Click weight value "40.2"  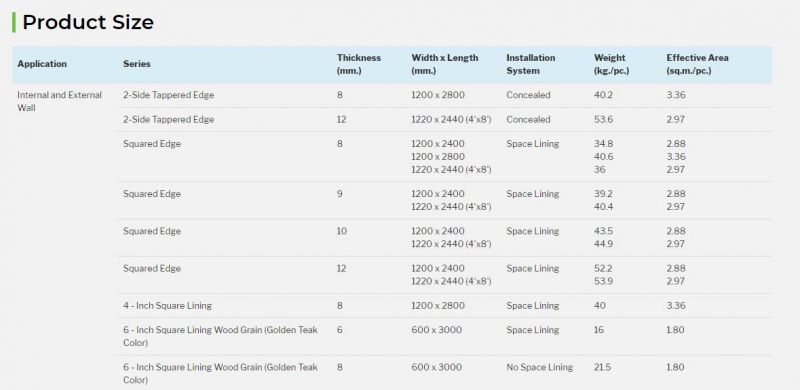603,95
